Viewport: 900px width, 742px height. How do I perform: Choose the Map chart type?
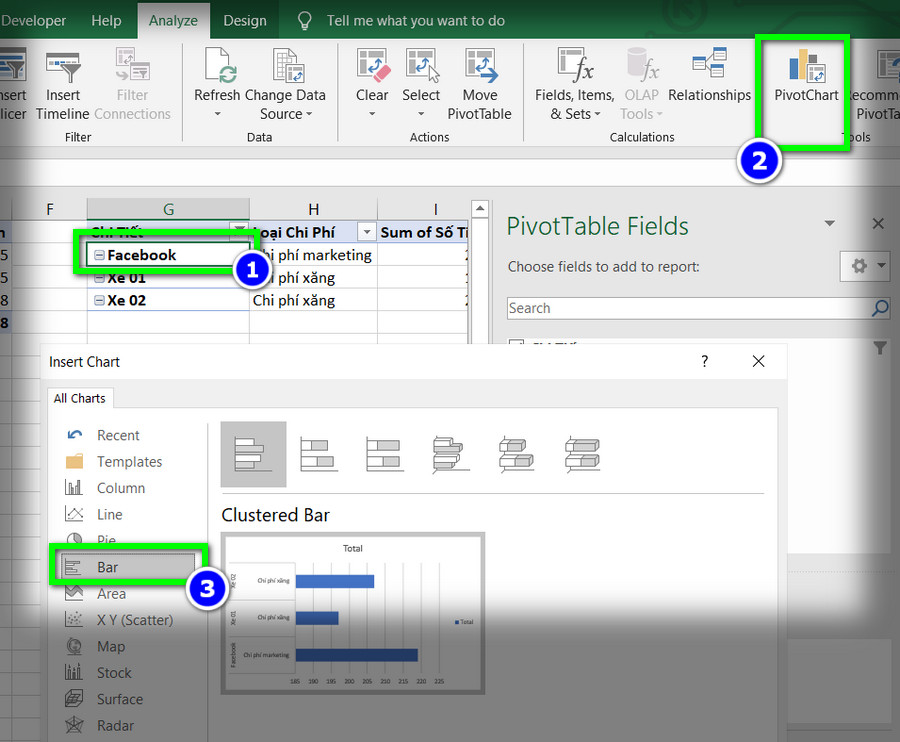(x=111, y=646)
